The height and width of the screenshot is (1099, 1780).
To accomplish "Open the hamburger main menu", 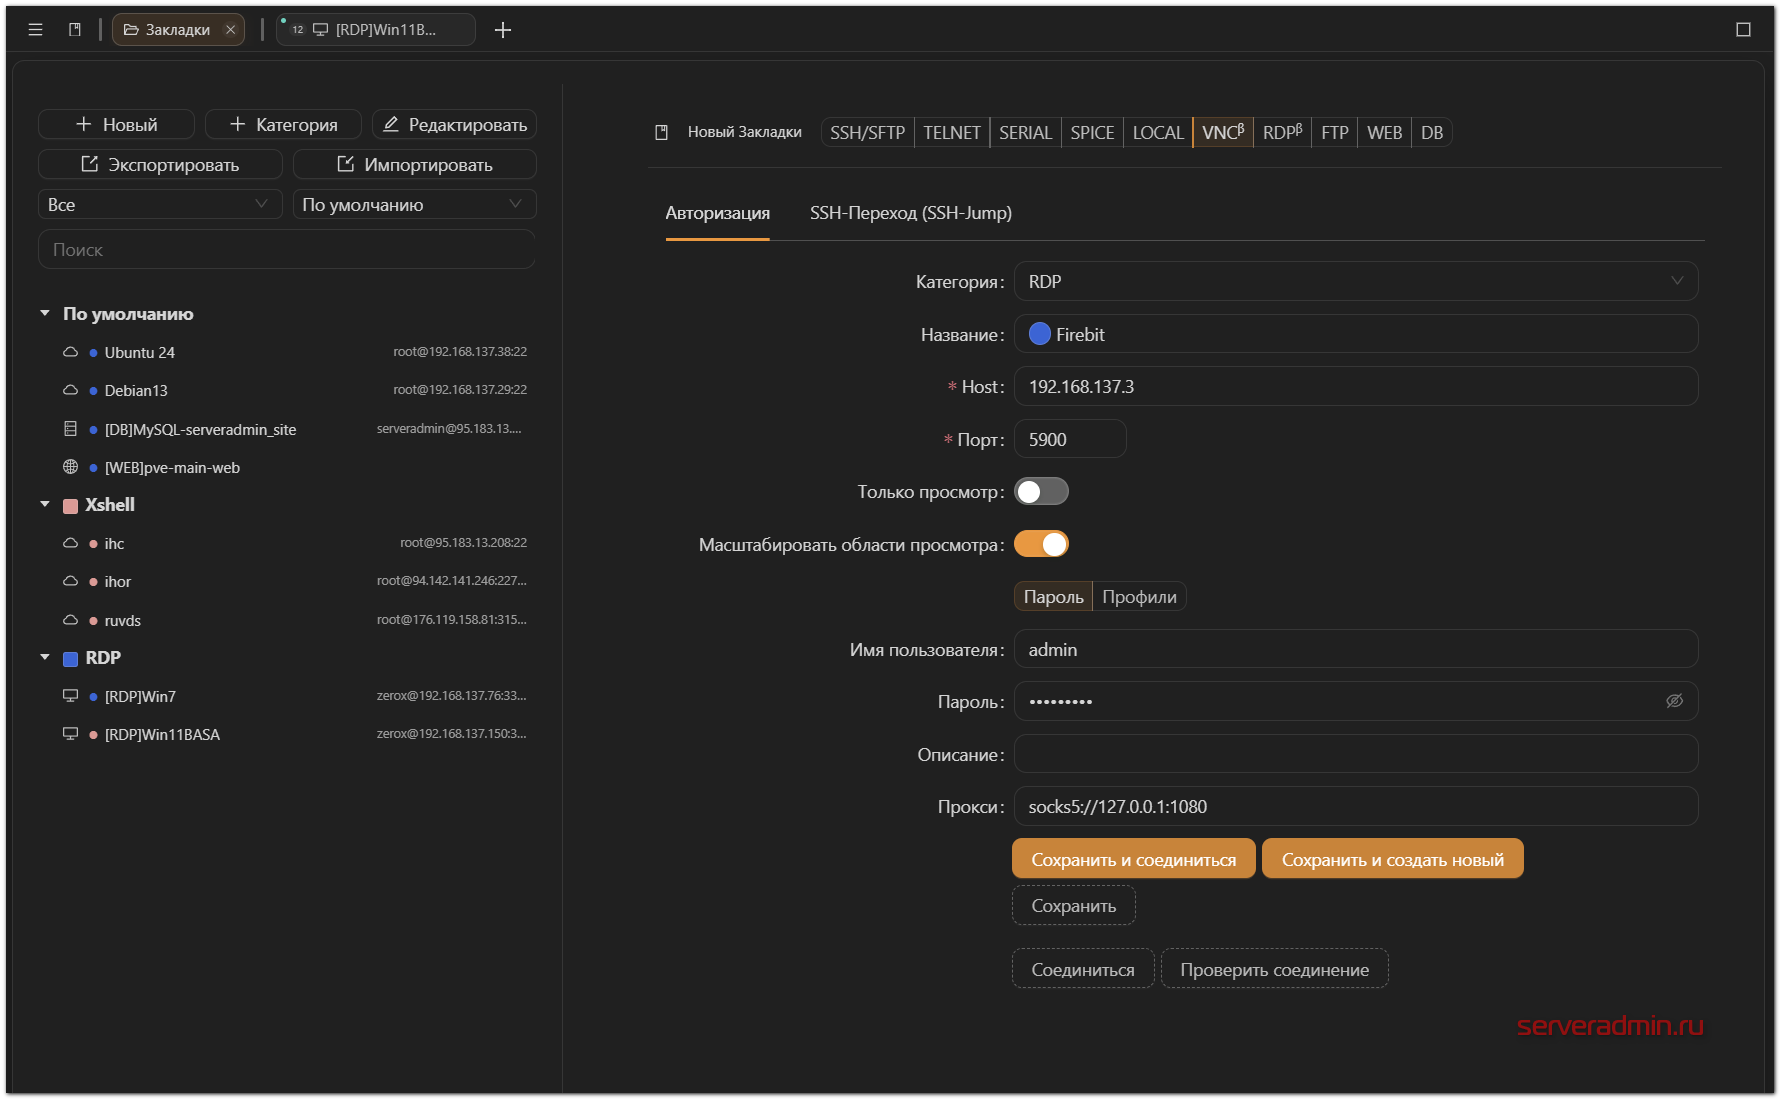I will [x=35, y=30].
